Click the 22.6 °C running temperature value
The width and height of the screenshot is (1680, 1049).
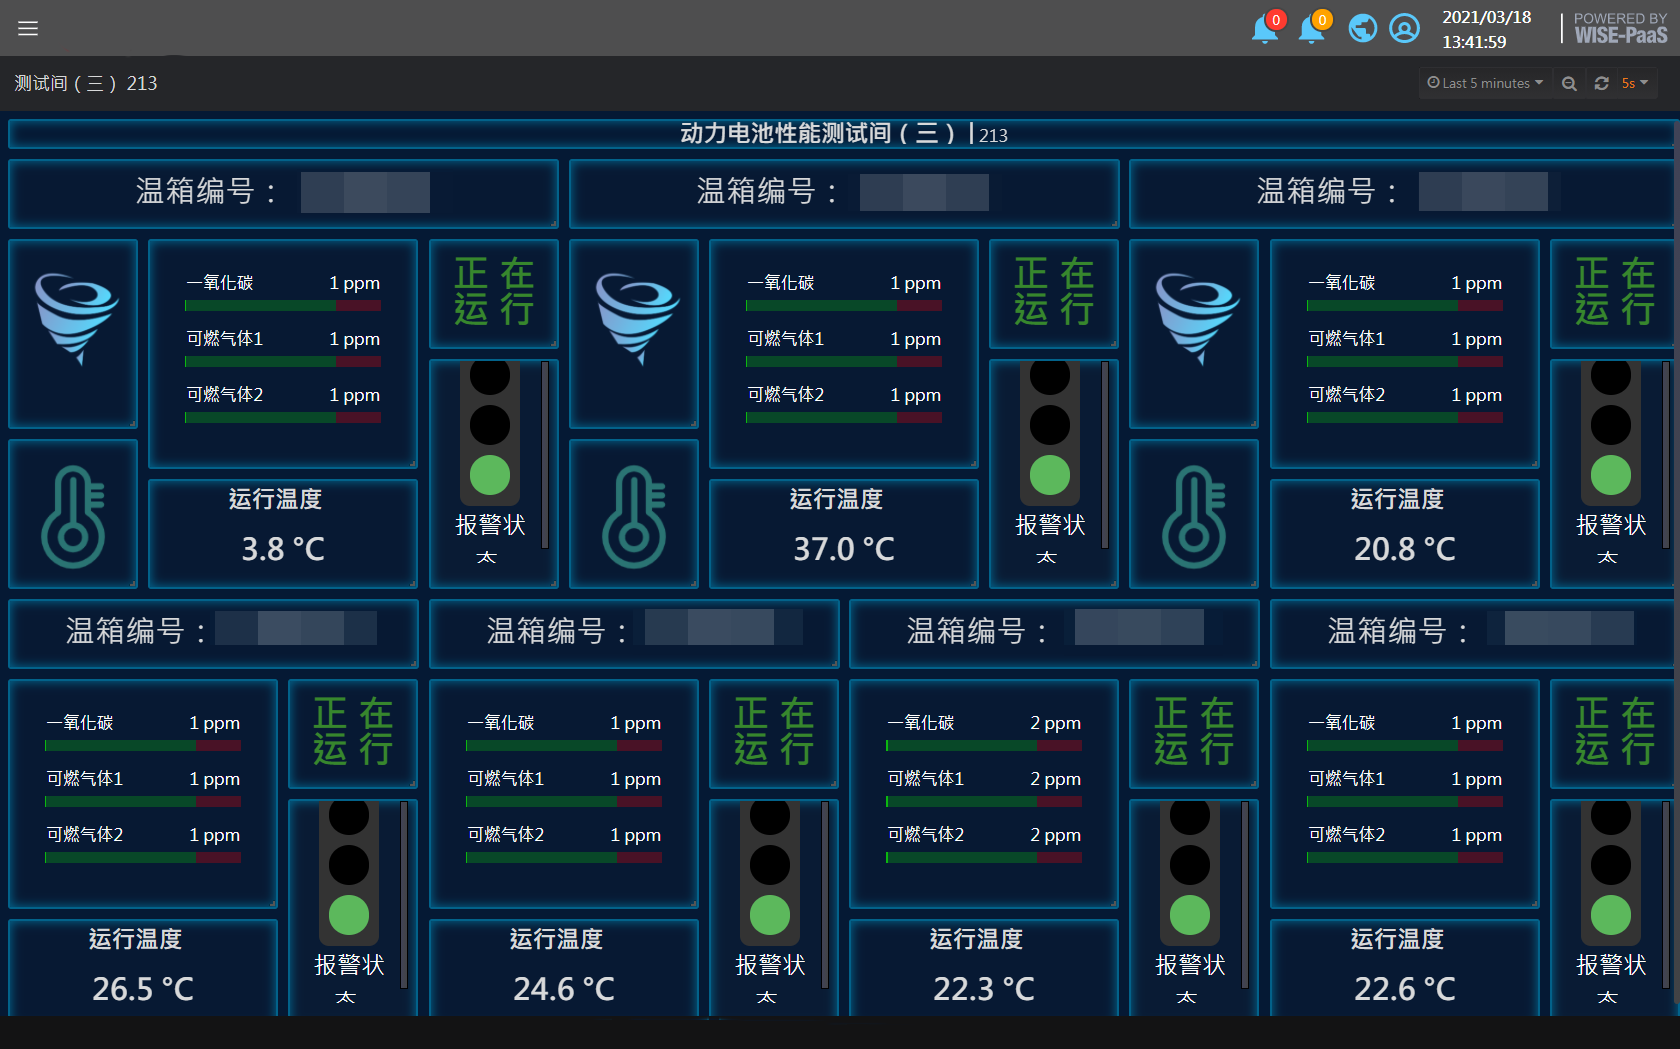(1405, 989)
